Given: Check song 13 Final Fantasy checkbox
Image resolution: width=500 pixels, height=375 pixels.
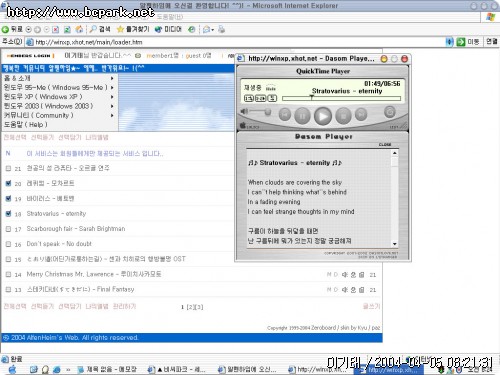Looking at the screenshot, I should (8, 289).
